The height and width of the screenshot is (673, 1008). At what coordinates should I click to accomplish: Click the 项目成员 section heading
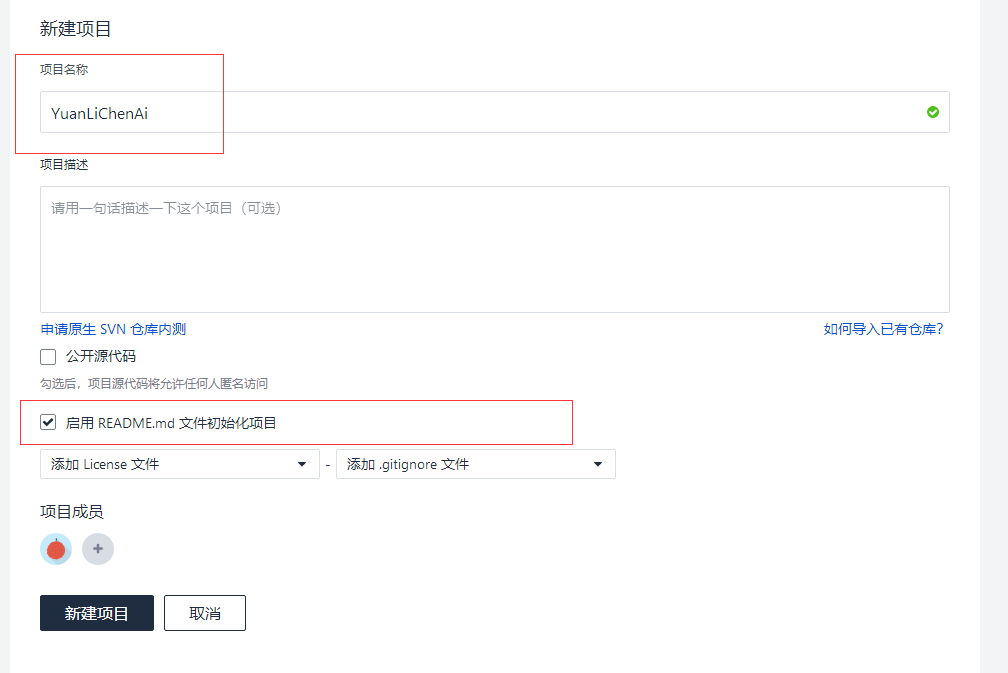(71, 512)
